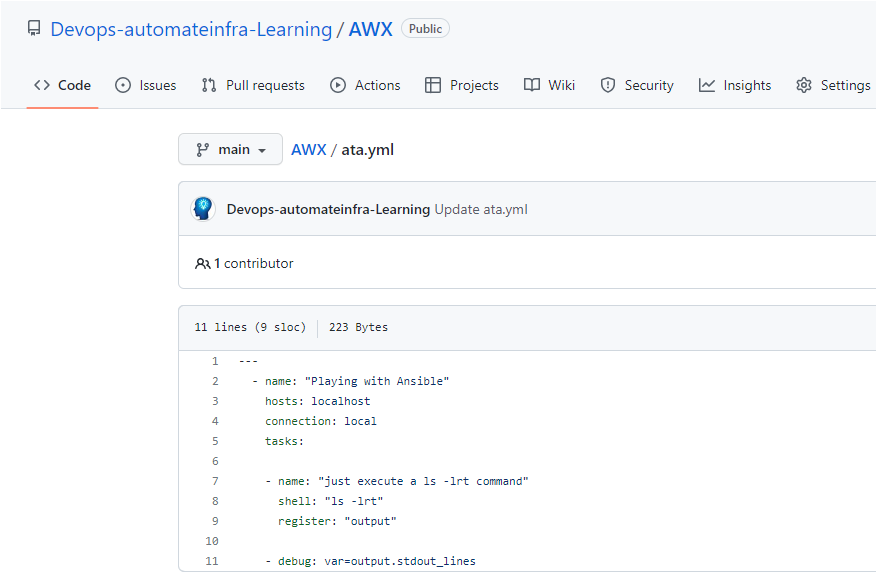
Task: Click the Actions play icon
Action: pos(338,85)
